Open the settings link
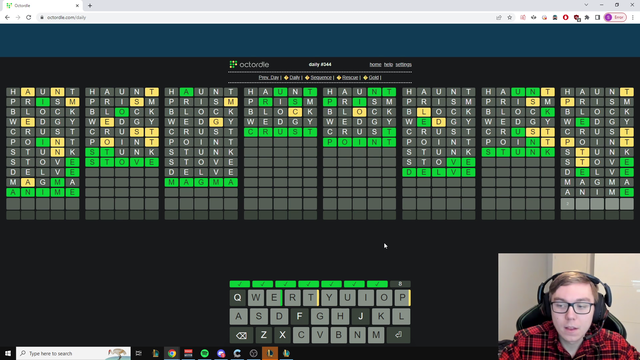Viewport: 640px width, 360px height. pyautogui.click(x=403, y=64)
